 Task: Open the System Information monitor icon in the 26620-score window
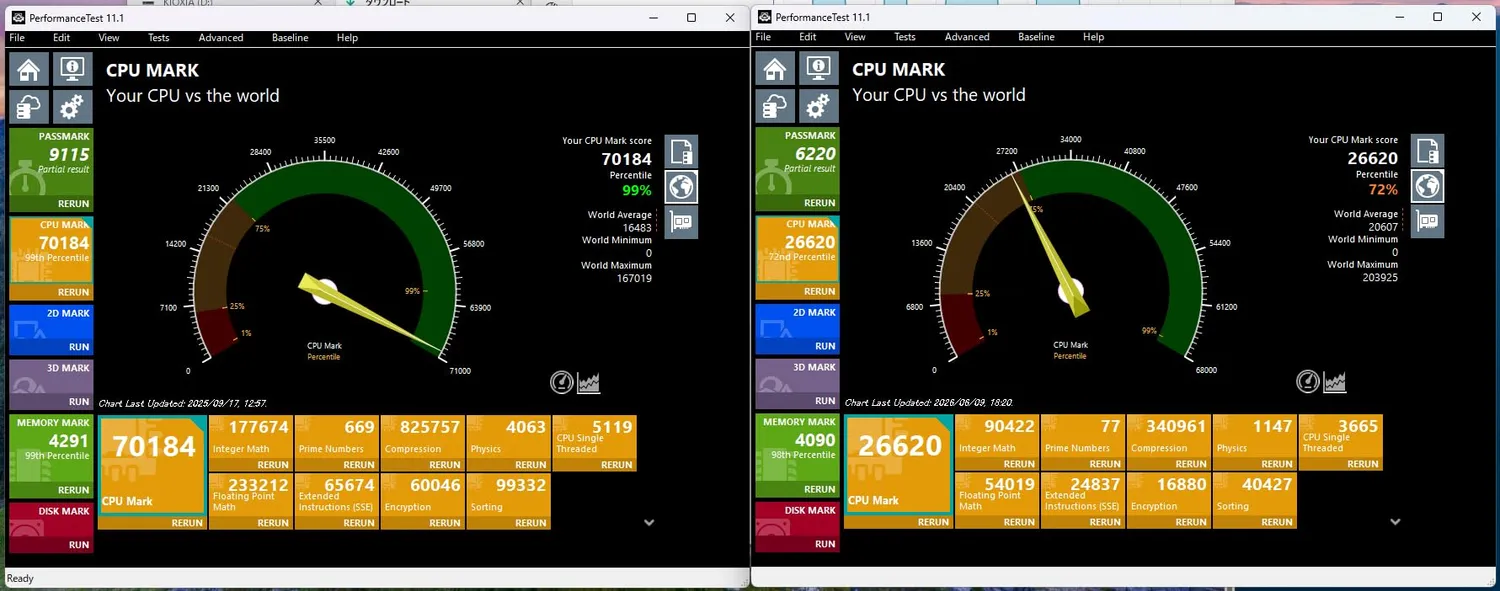[x=817, y=69]
